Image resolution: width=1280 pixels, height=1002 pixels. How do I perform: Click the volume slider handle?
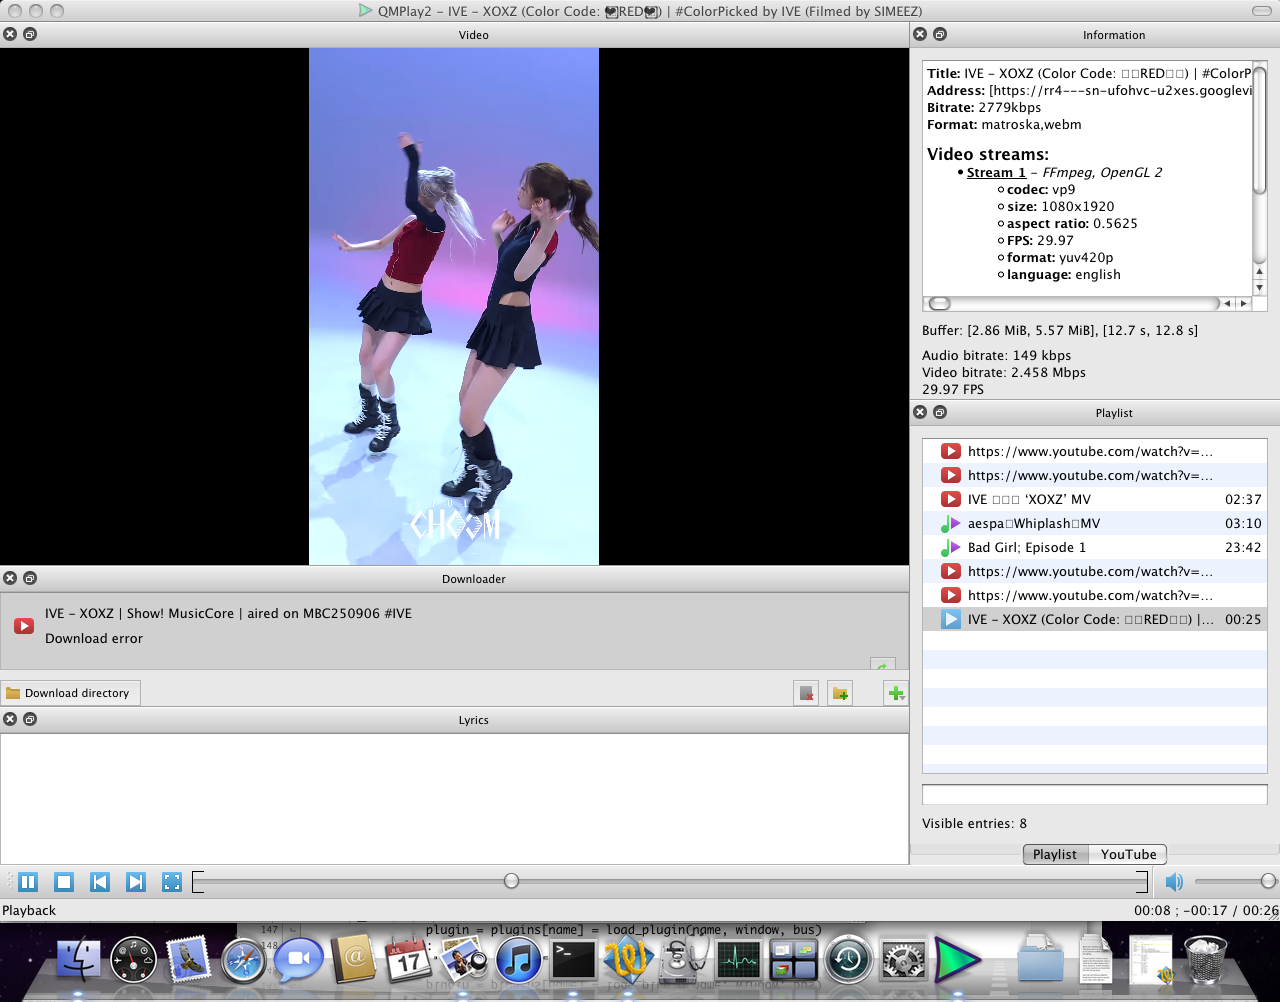(1268, 881)
